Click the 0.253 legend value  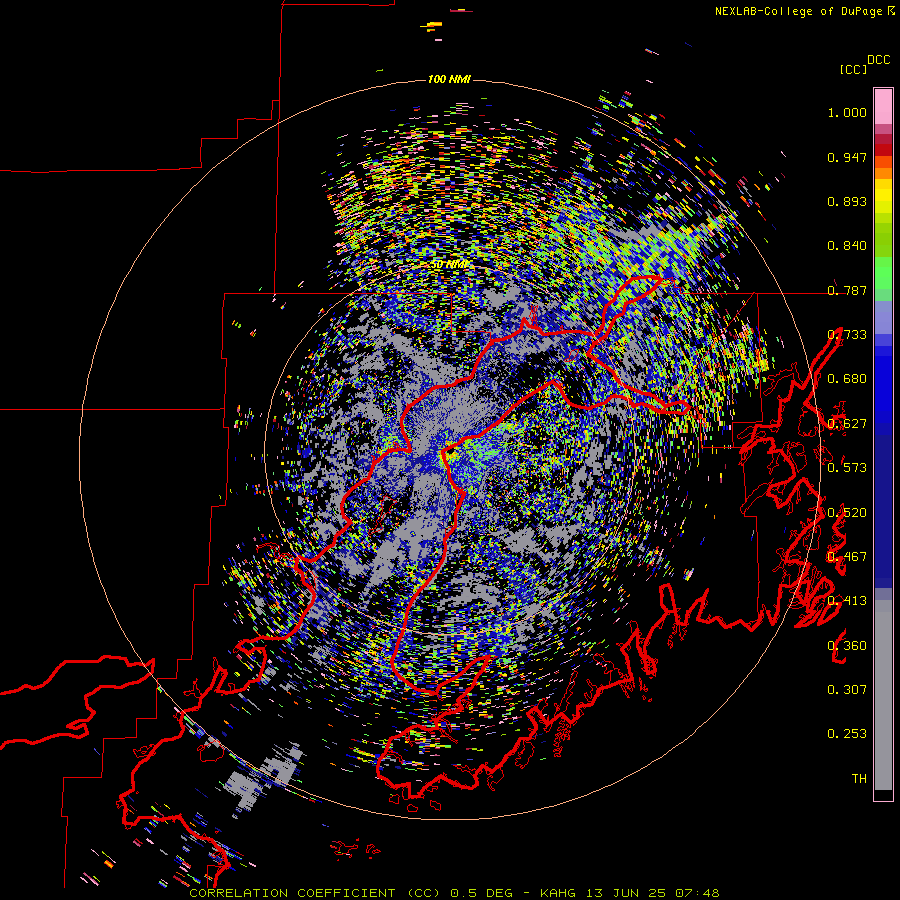coord(847,734)
